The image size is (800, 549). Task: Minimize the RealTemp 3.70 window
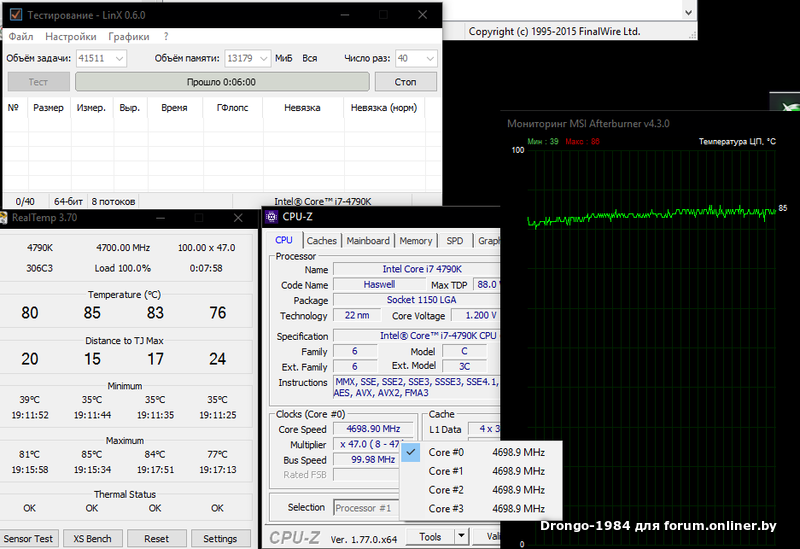coord(159,217)
